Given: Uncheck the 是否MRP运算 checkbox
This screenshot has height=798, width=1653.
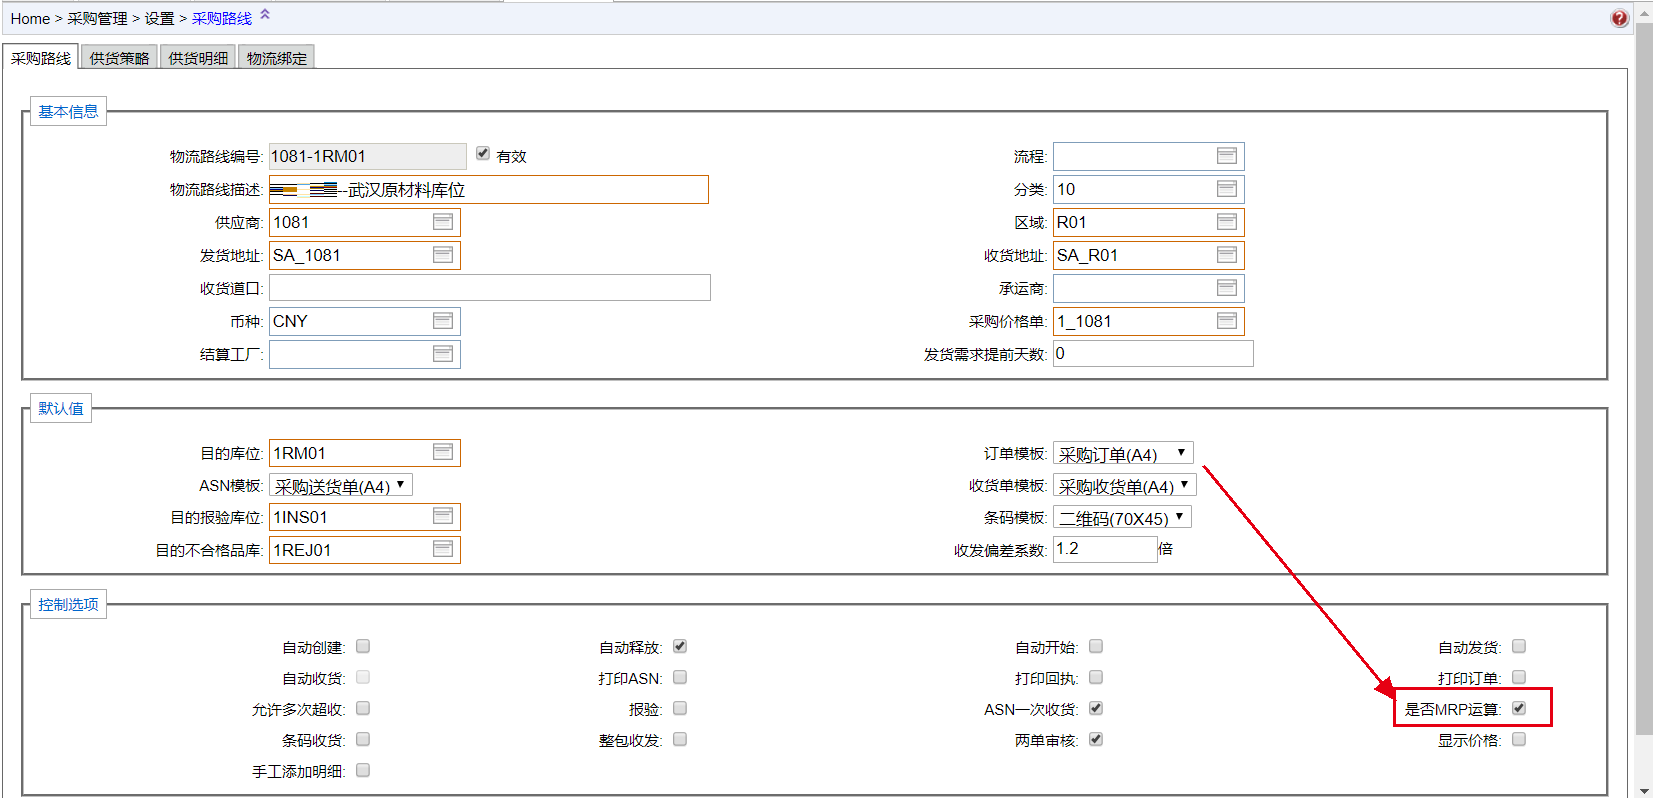Looking at the screenshot, I should coord(1519,708).
